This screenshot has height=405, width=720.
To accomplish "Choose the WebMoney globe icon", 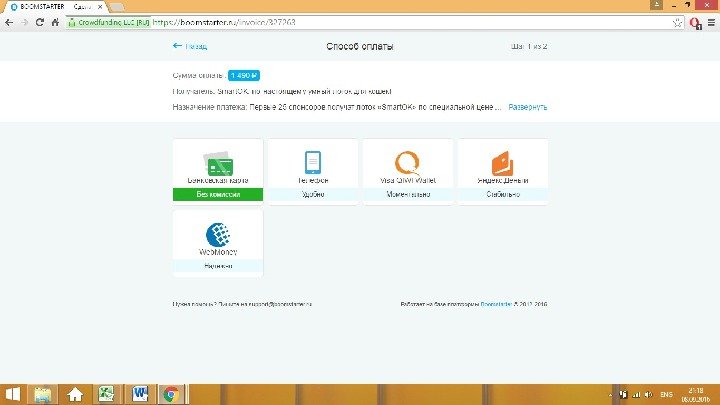I will coord(218,235).
